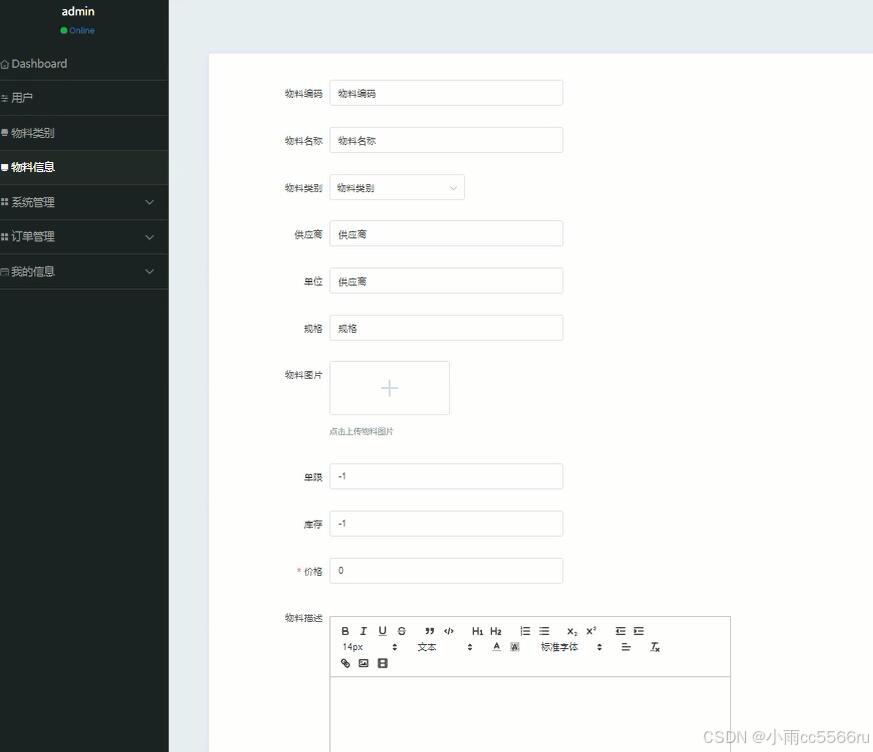Insert a hyperlink in the editor
Image resolution: width=873 pixels, height=752 pixels.
point(345,663)
